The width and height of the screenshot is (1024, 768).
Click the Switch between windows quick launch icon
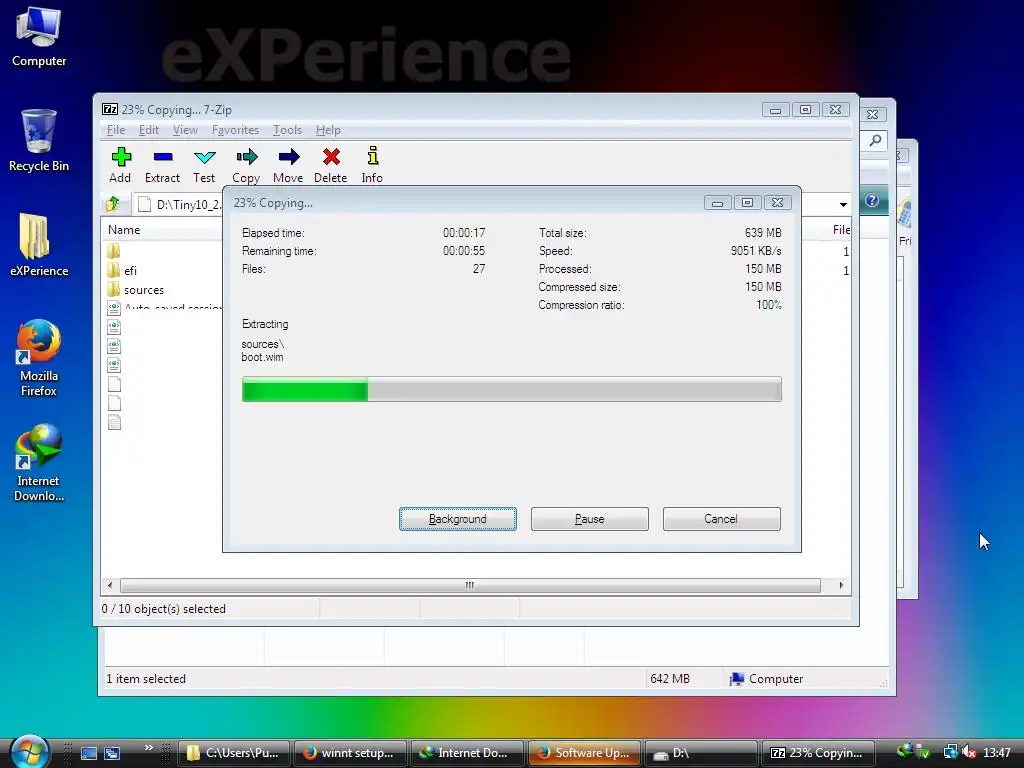tap(112, 753)
